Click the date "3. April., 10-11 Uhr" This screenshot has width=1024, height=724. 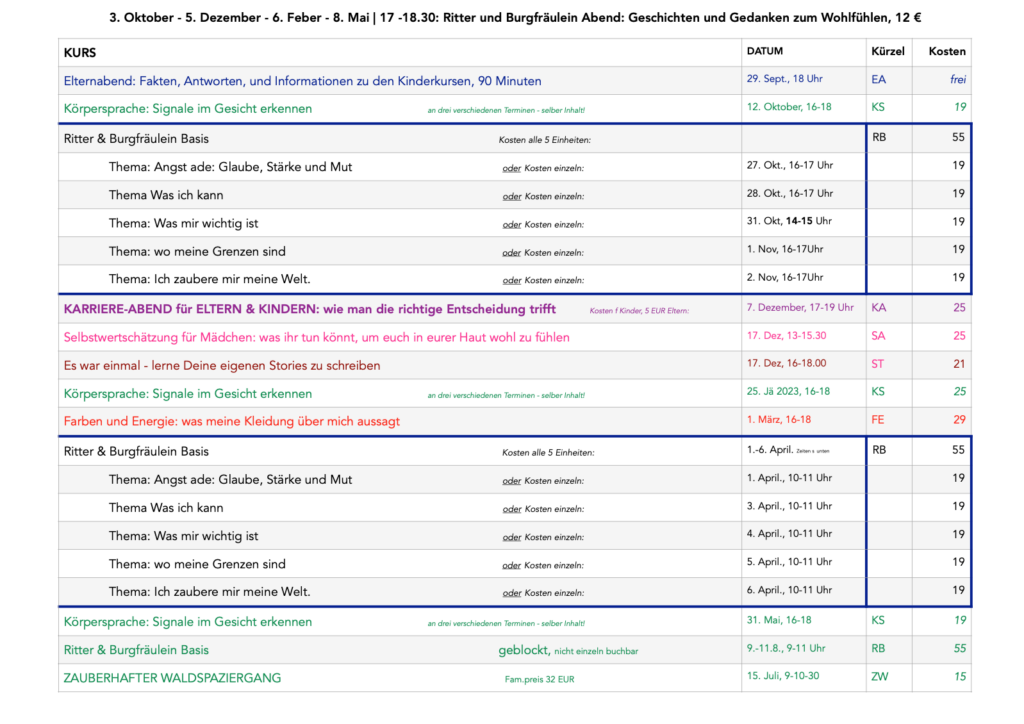(x=790, y=506)
